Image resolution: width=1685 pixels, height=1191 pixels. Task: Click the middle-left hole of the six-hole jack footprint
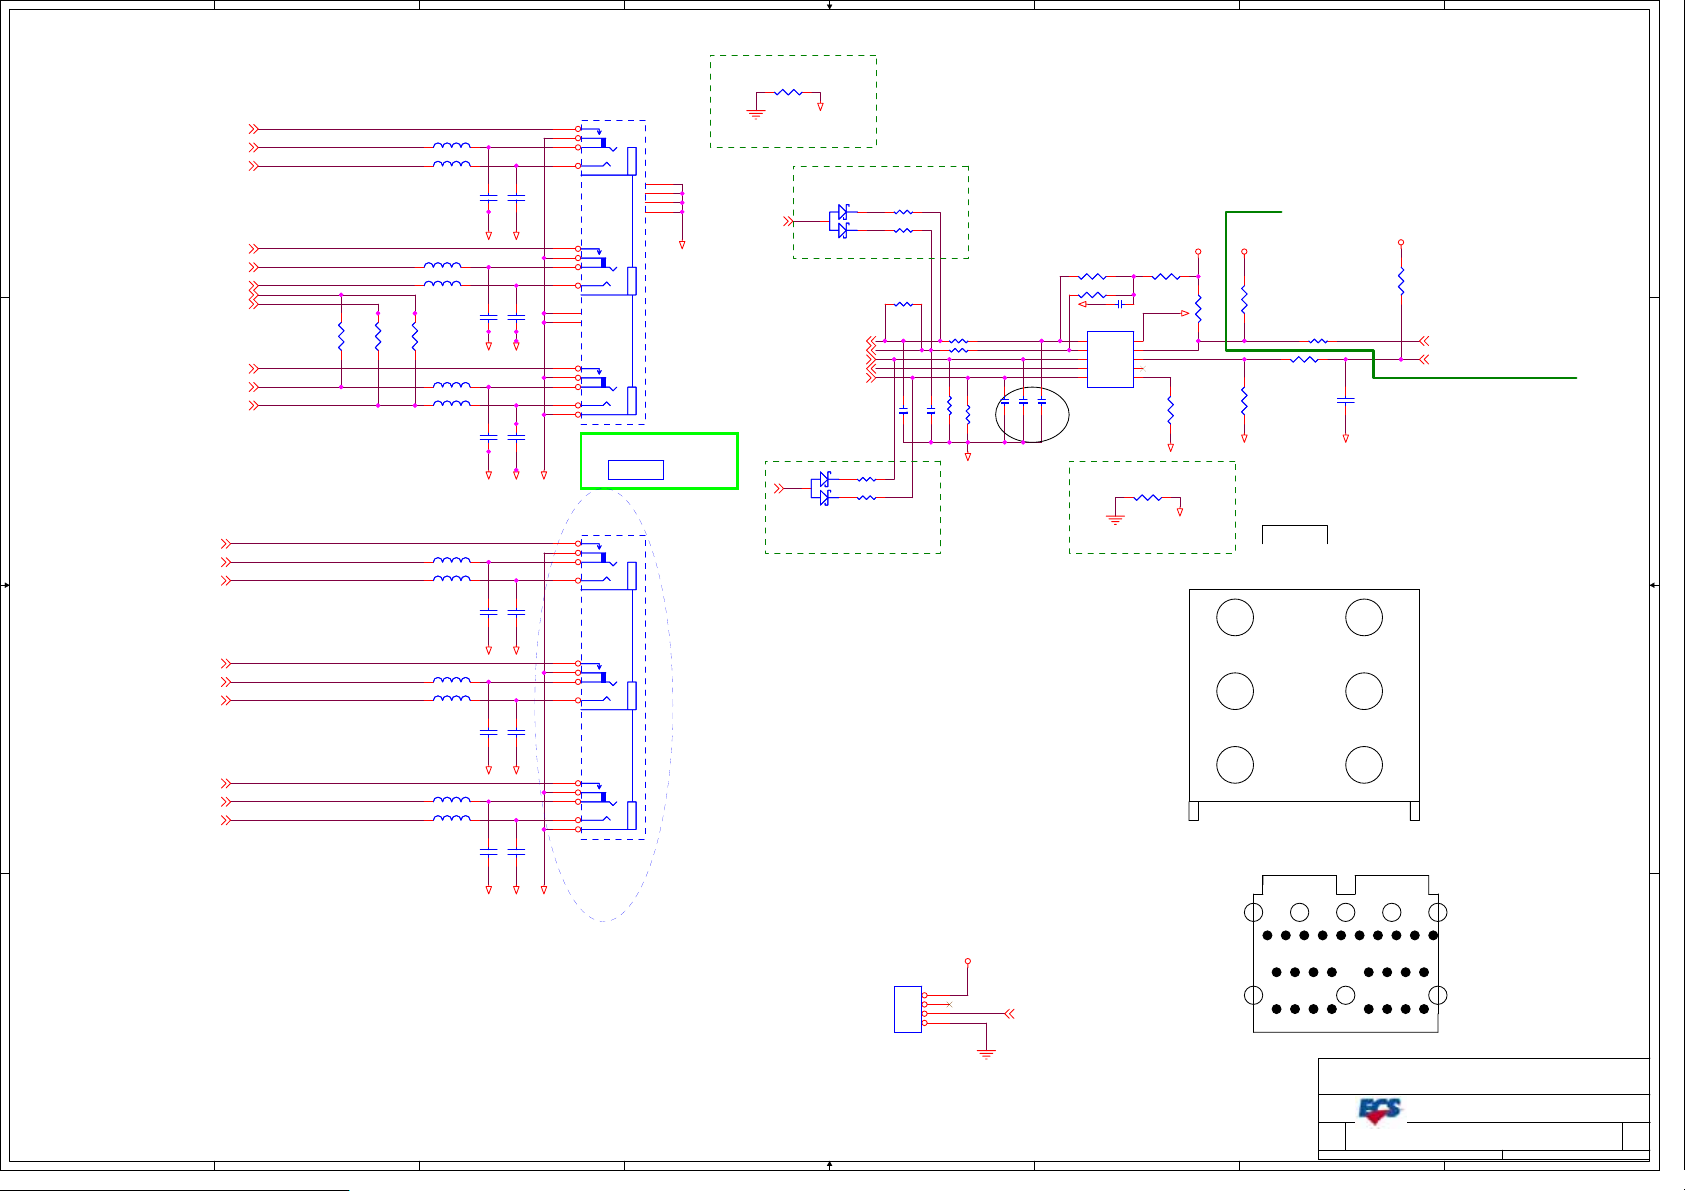1235,691
